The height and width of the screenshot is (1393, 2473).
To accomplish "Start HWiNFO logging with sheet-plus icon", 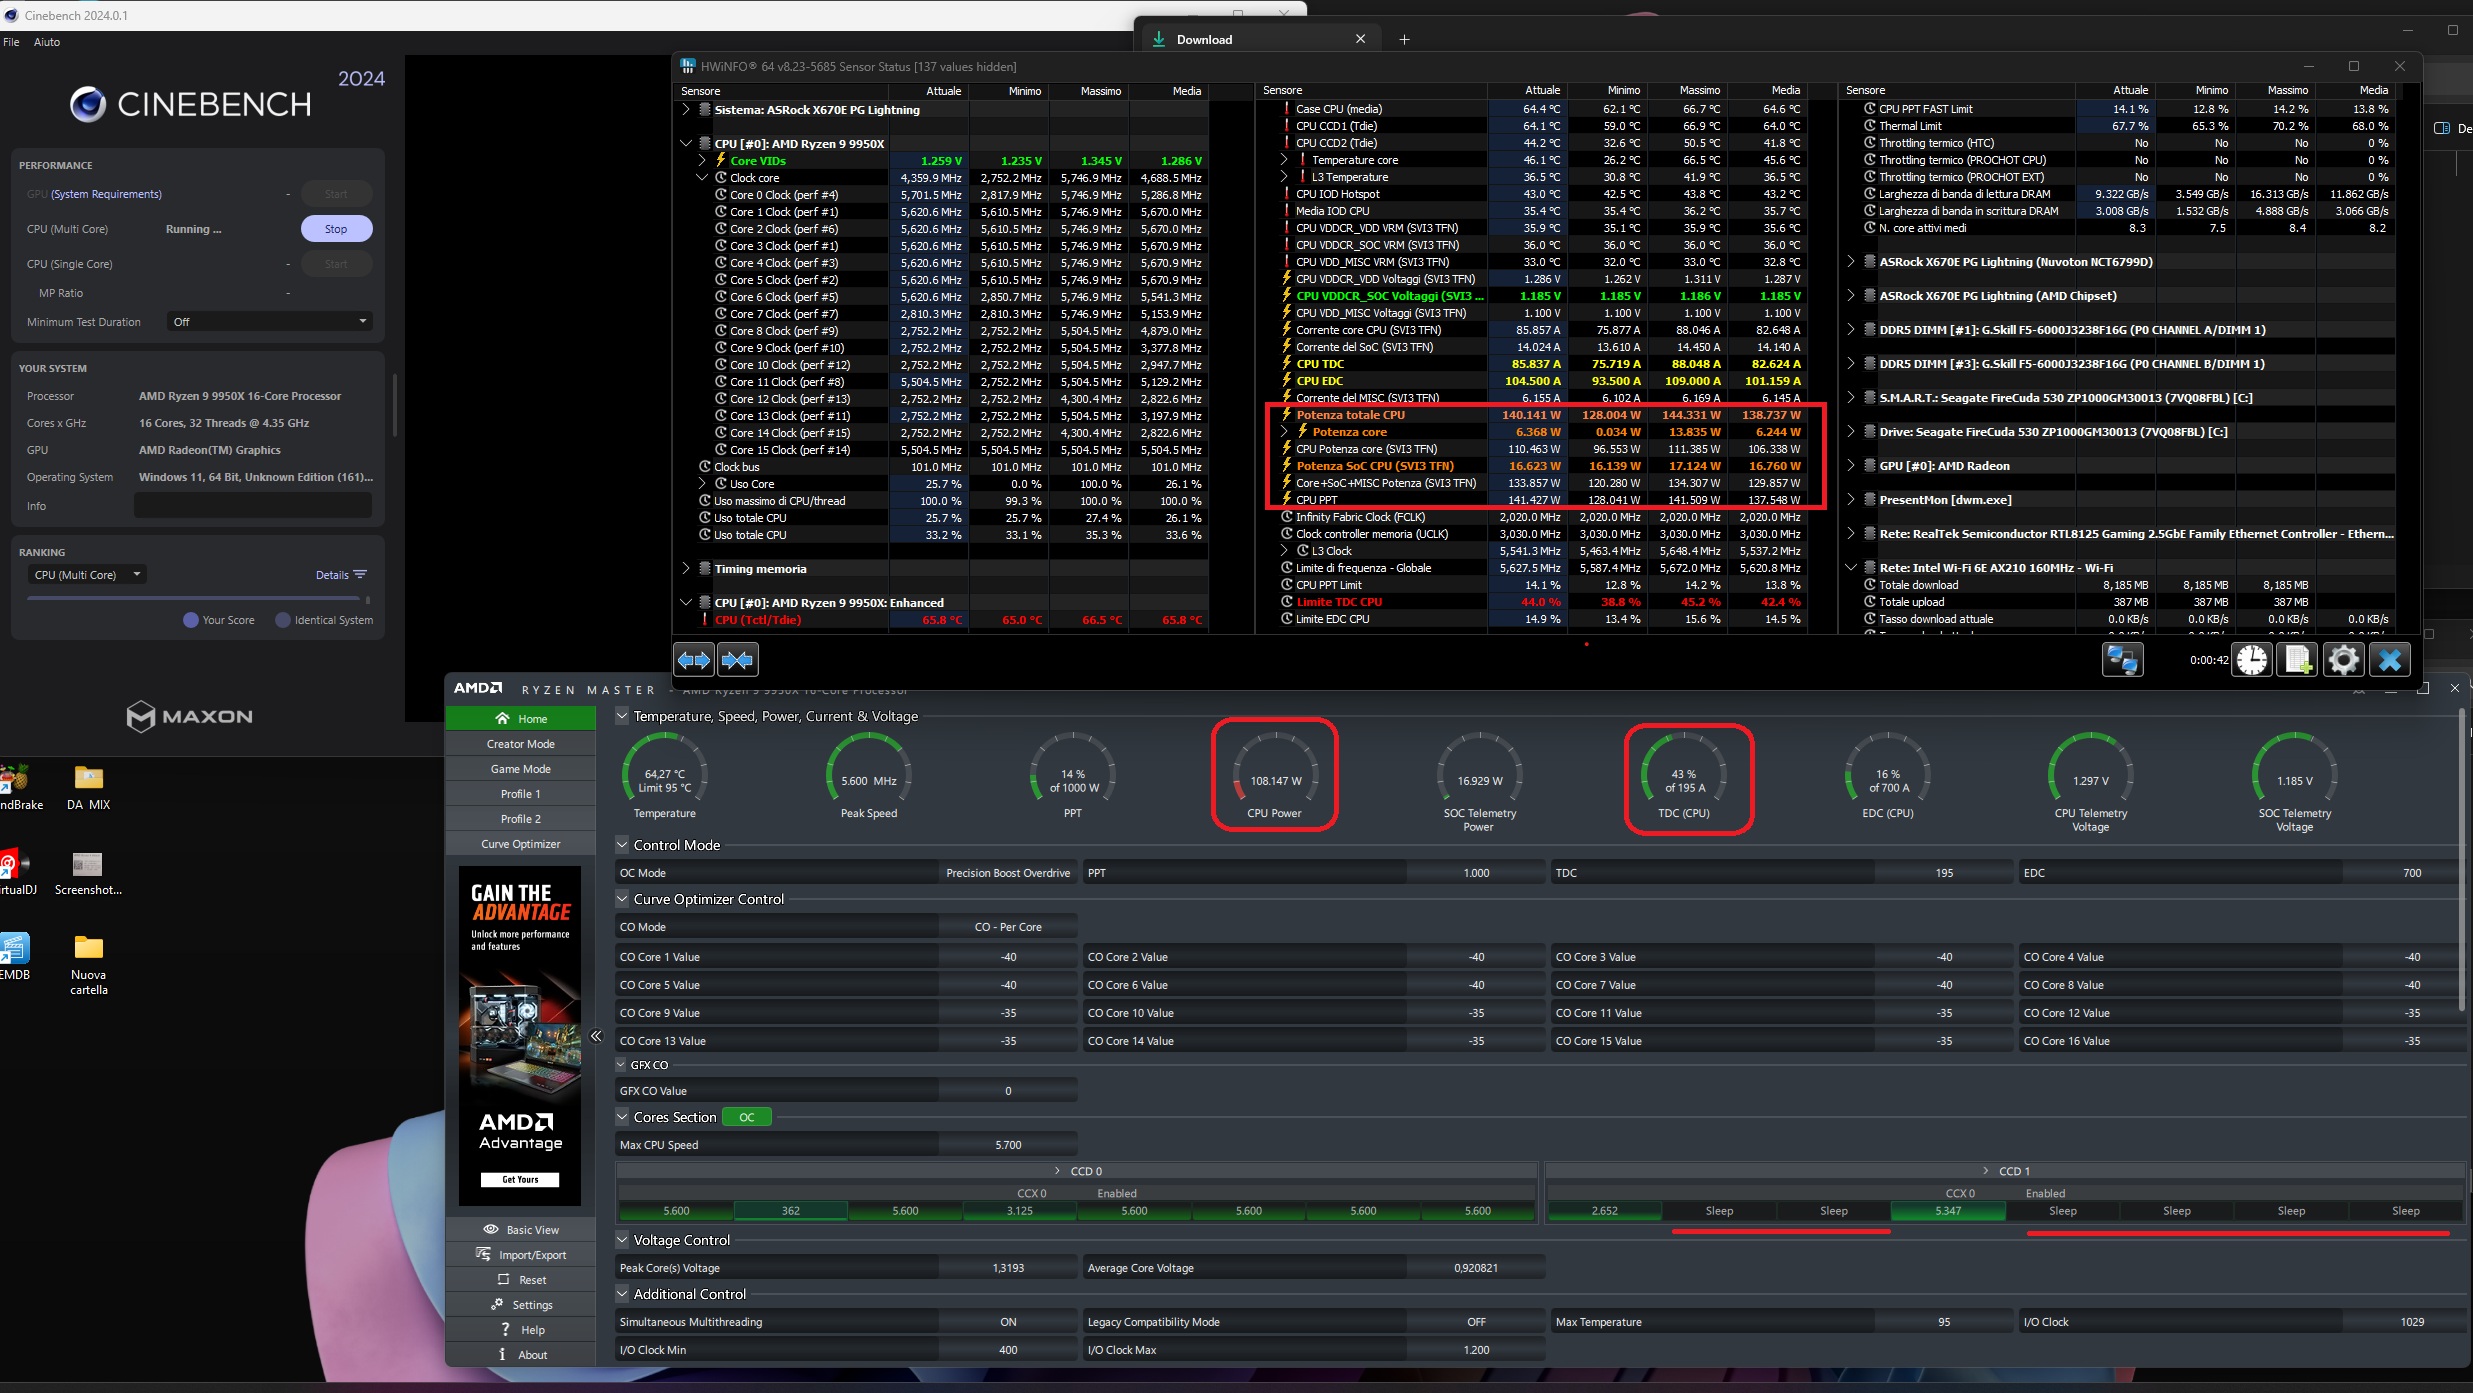I will click(x=2298, y=660).
